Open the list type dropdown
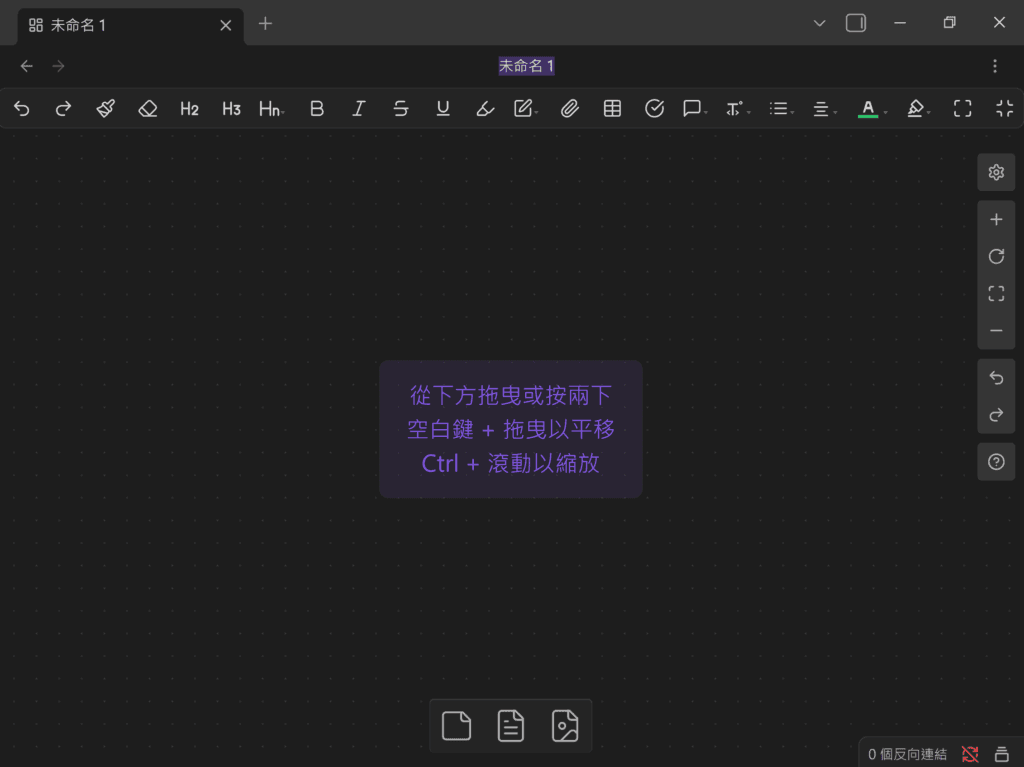Viewport: 1024px width, 767px height. (x=781, y=109)
